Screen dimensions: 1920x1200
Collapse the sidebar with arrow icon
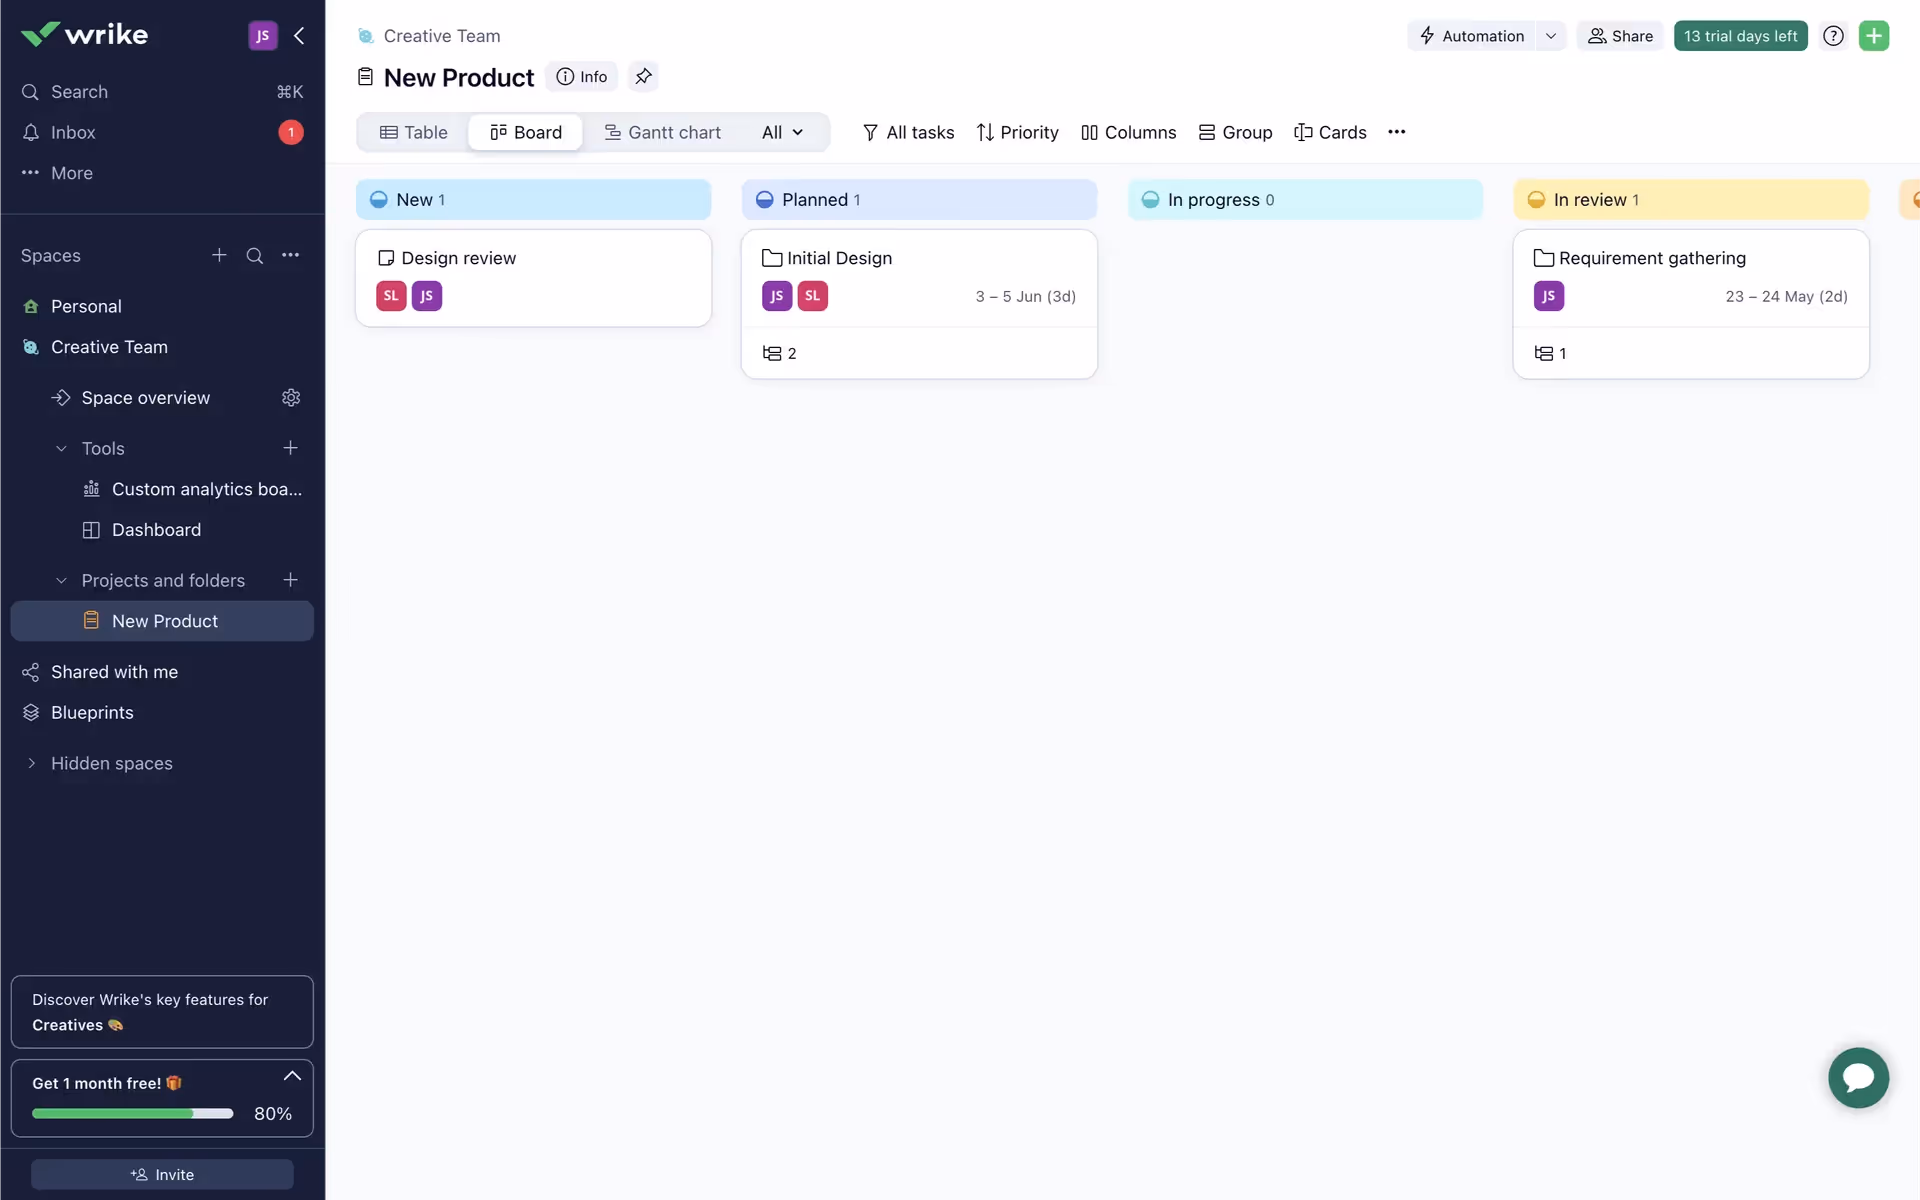tap(299, 36)
